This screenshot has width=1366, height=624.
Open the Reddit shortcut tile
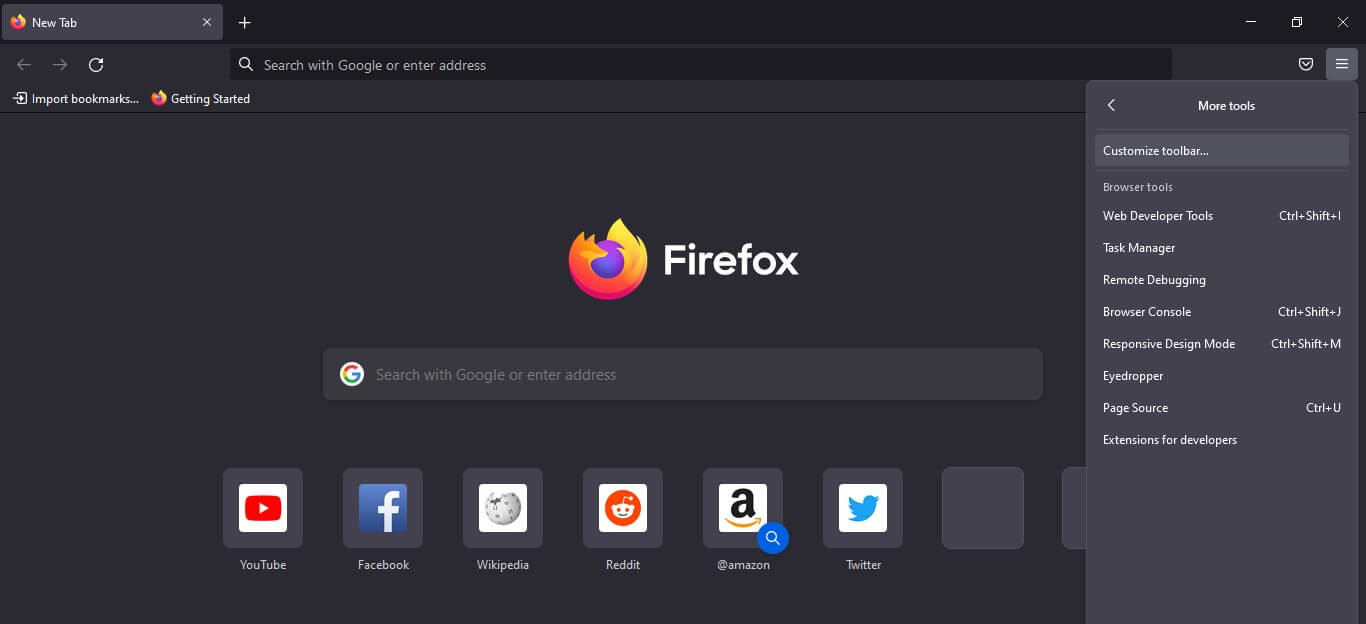tap(623, 508)
